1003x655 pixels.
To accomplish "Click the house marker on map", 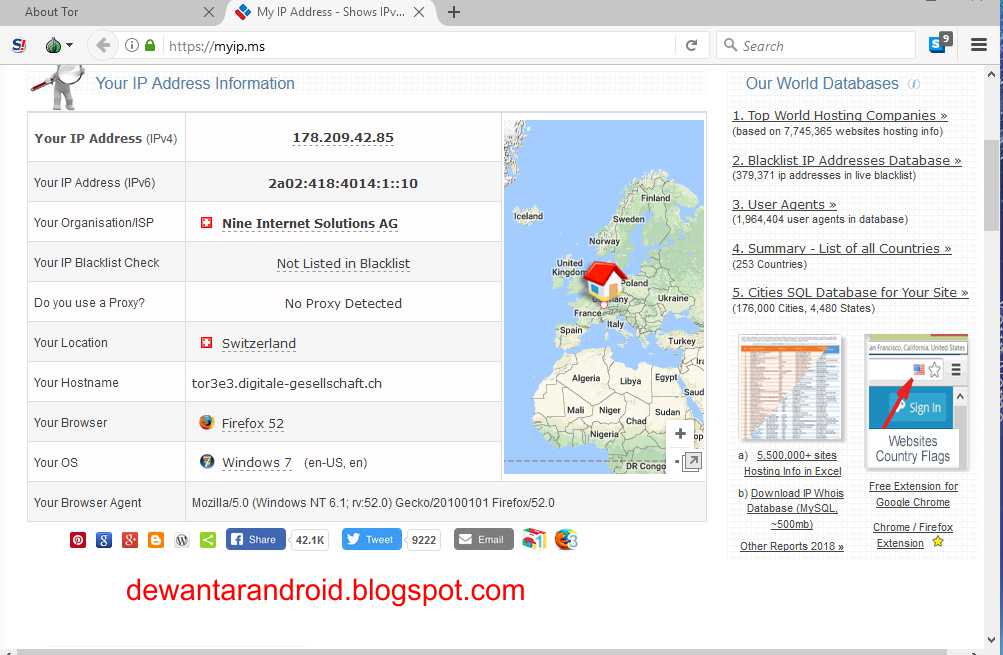I will coord(604,281).
